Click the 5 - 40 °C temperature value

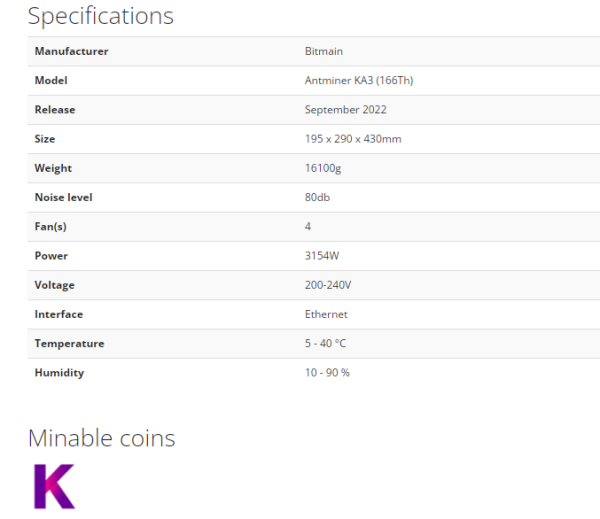tap(325, 343)
